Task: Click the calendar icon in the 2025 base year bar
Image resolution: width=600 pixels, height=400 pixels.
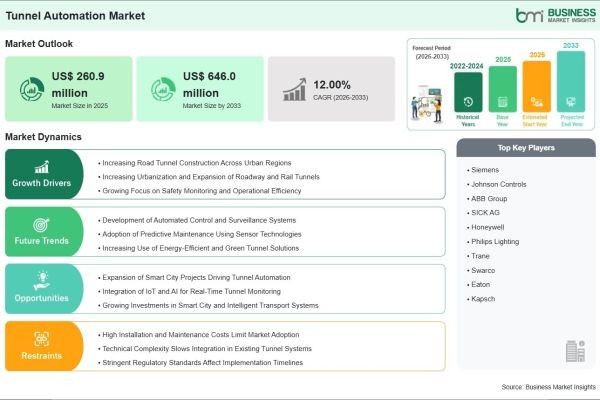Action: [x=502, y=102]
